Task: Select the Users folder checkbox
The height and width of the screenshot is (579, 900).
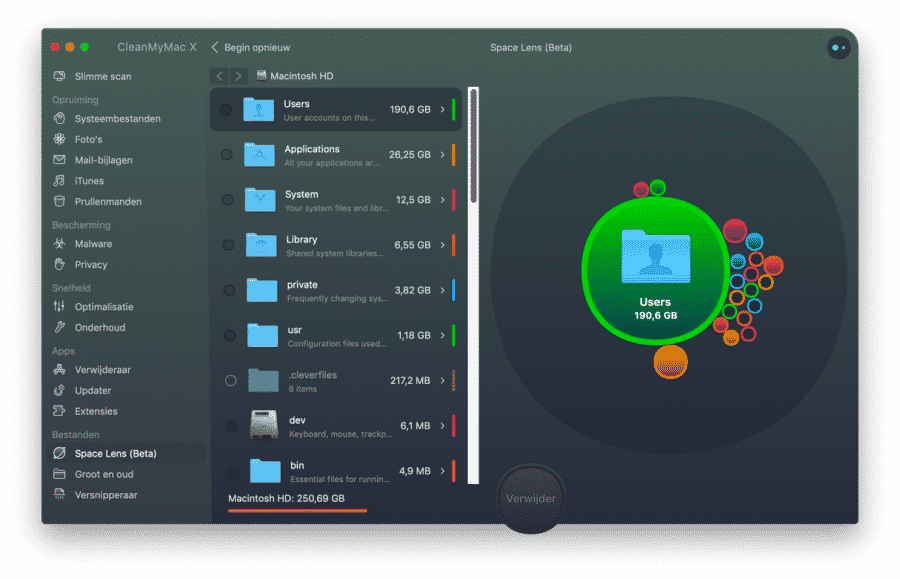Action: point(226,109)
